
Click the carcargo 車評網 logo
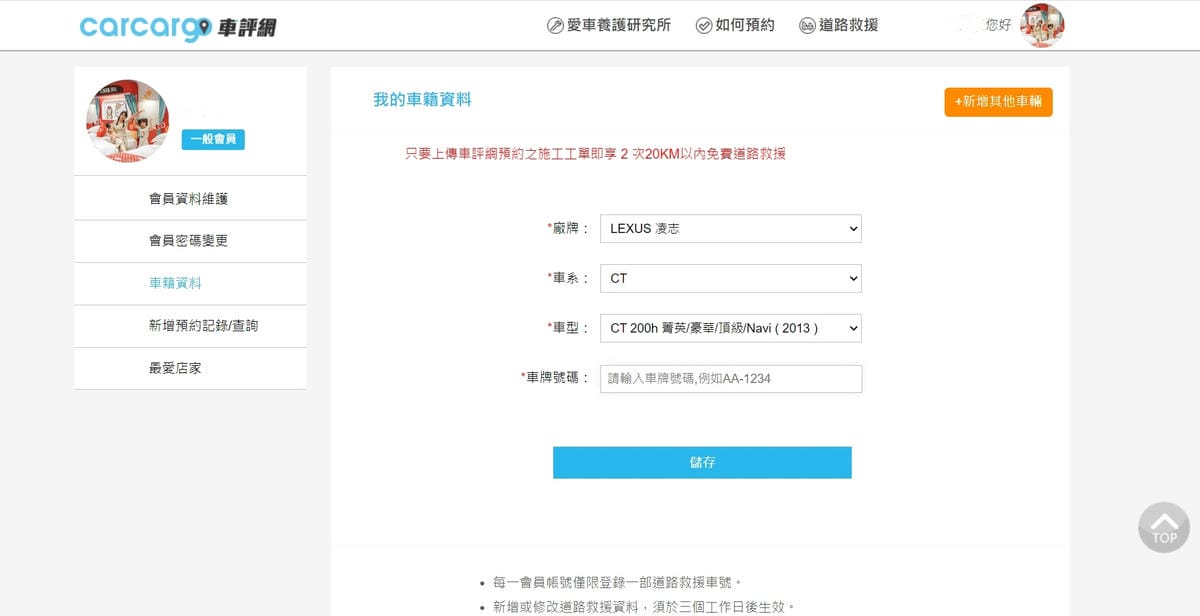click(x=178, y=27)
